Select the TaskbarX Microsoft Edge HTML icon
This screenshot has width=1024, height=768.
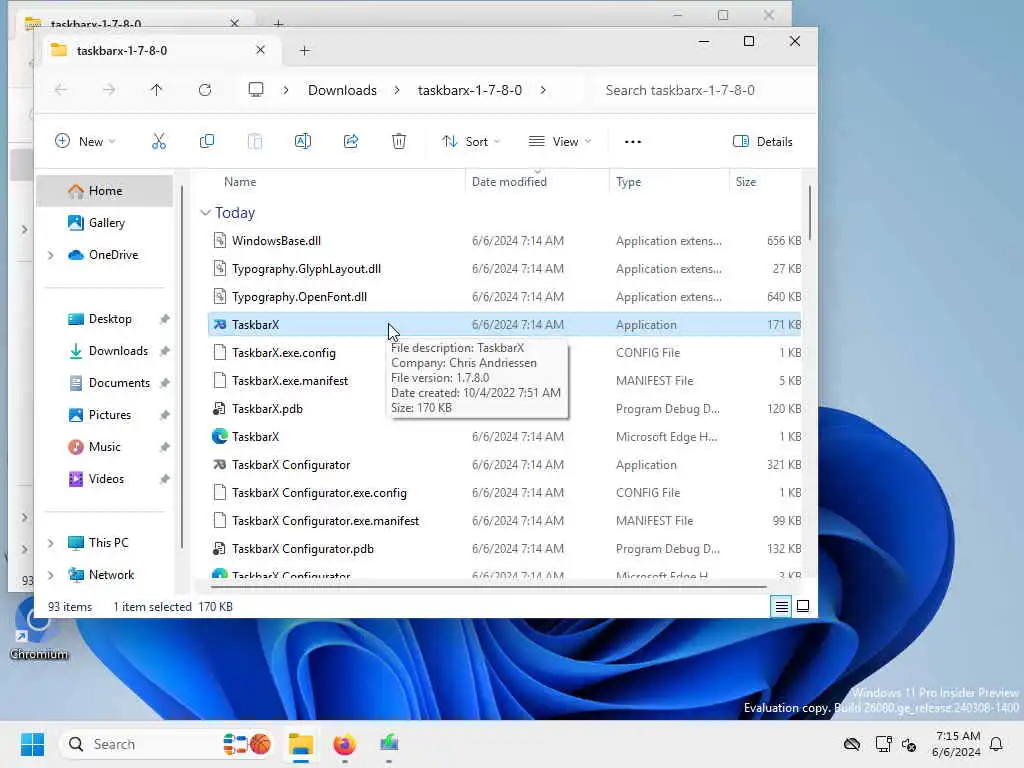[x=220, y=437]
